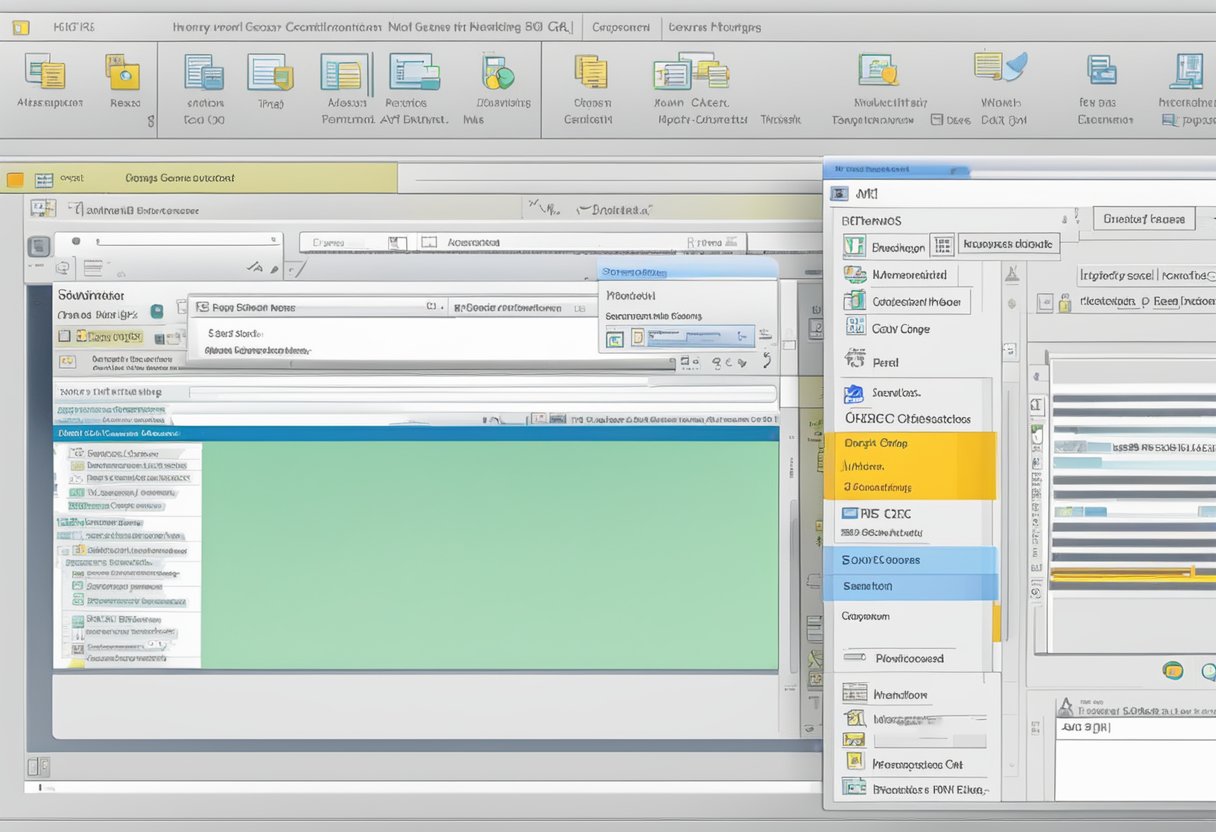Click the yellow Adoson Permumi ribbon icon

tap(344, 75)
